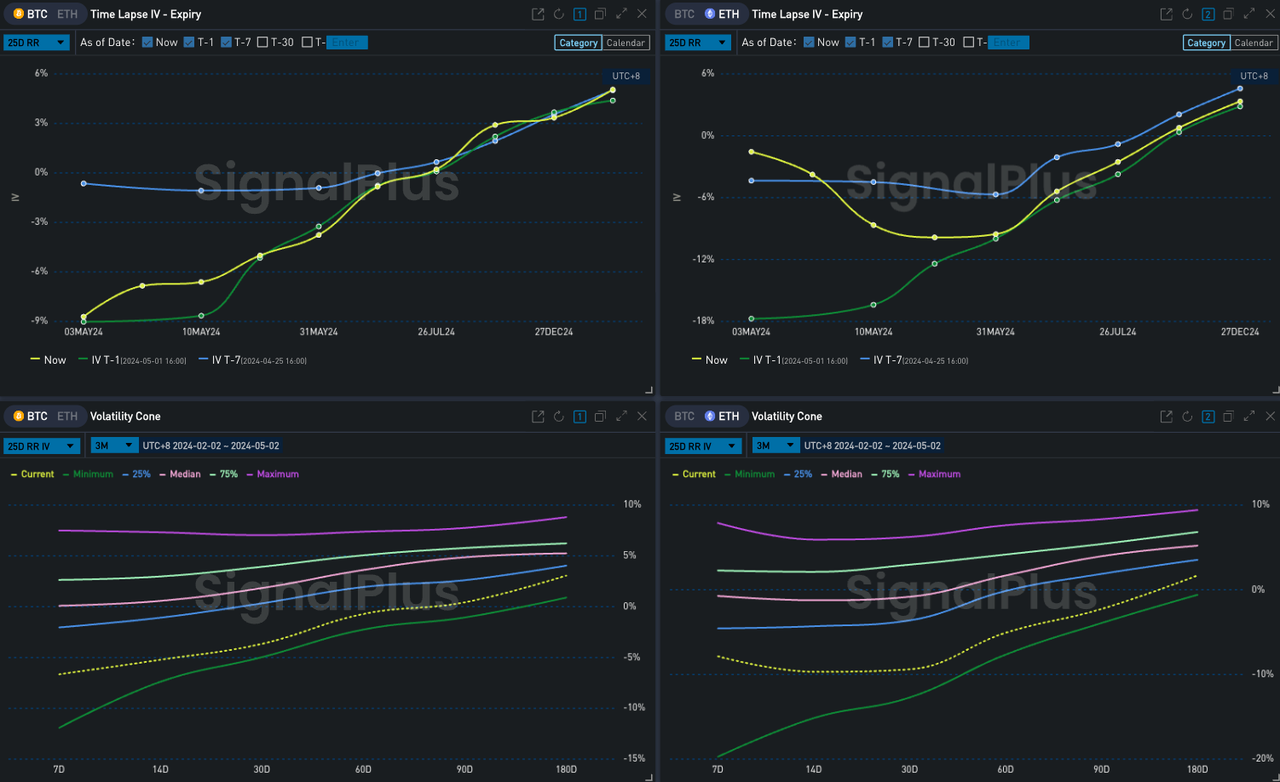Select Calendar view in BTC Time Lapse panel
The image size is (1280, 782).
click(x=626, y=42)
